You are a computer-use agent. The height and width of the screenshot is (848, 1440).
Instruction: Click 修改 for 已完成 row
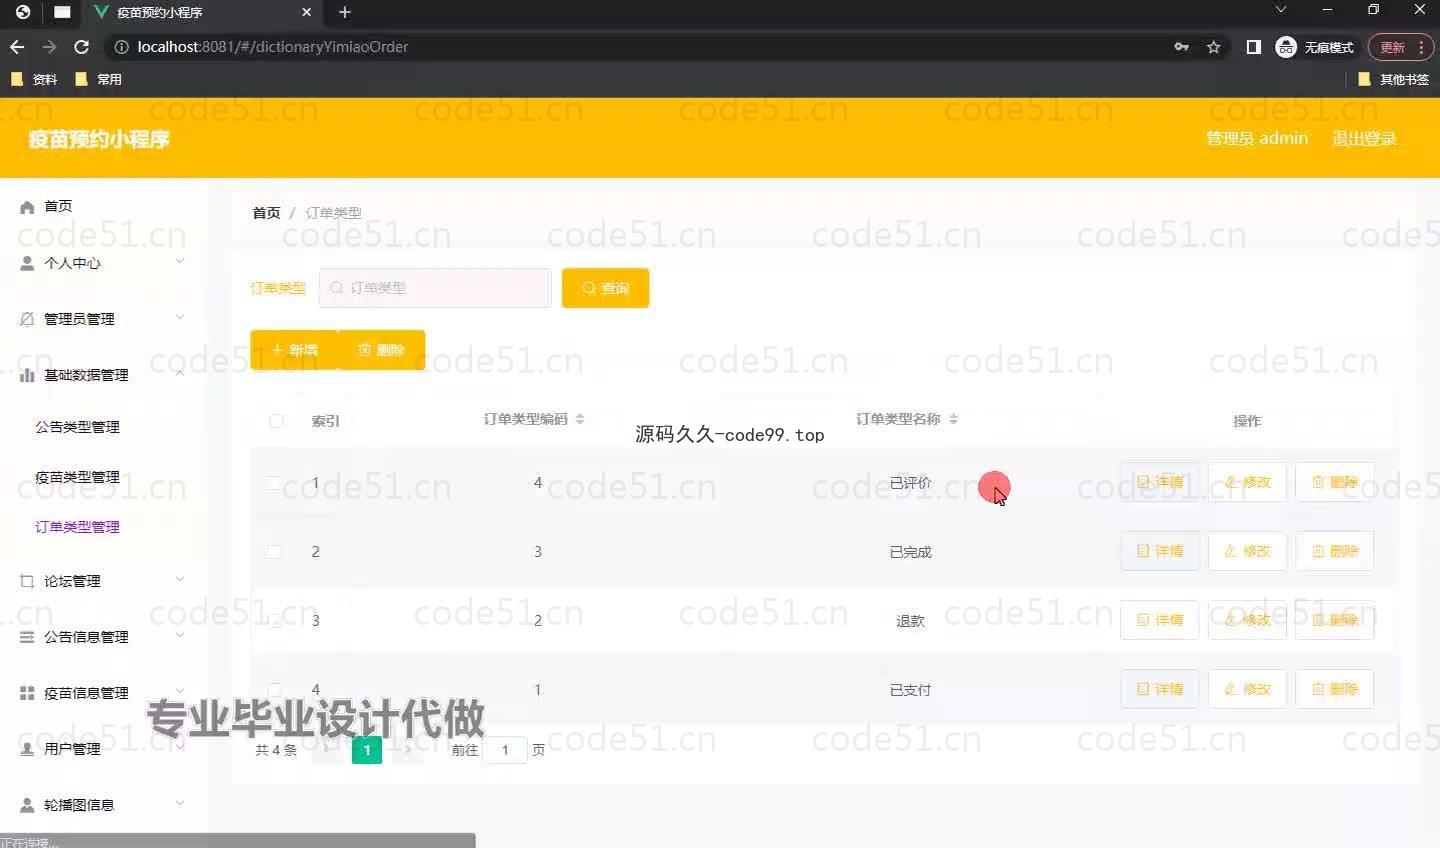tap(1247, 551)
